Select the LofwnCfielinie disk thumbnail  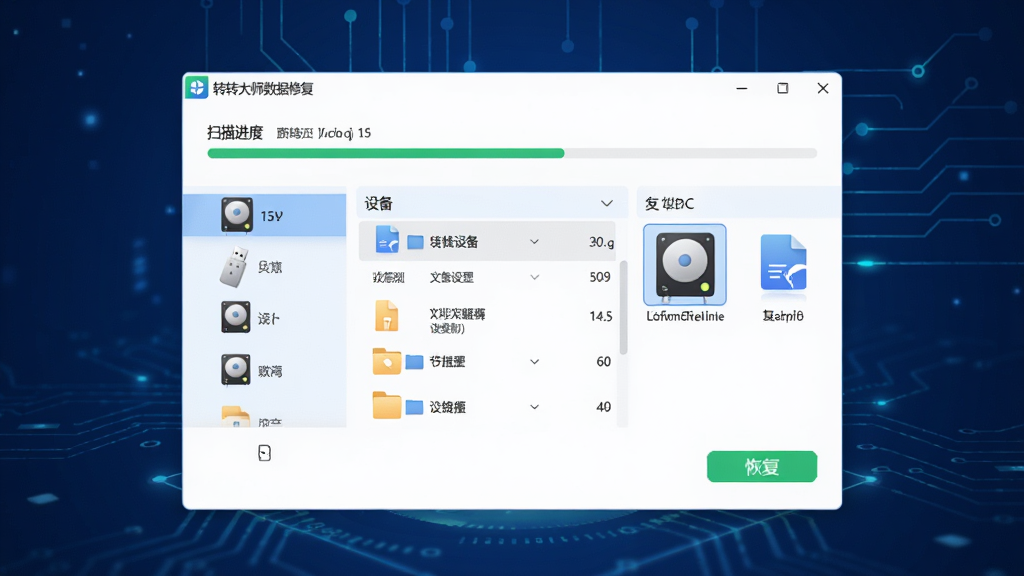684,264
